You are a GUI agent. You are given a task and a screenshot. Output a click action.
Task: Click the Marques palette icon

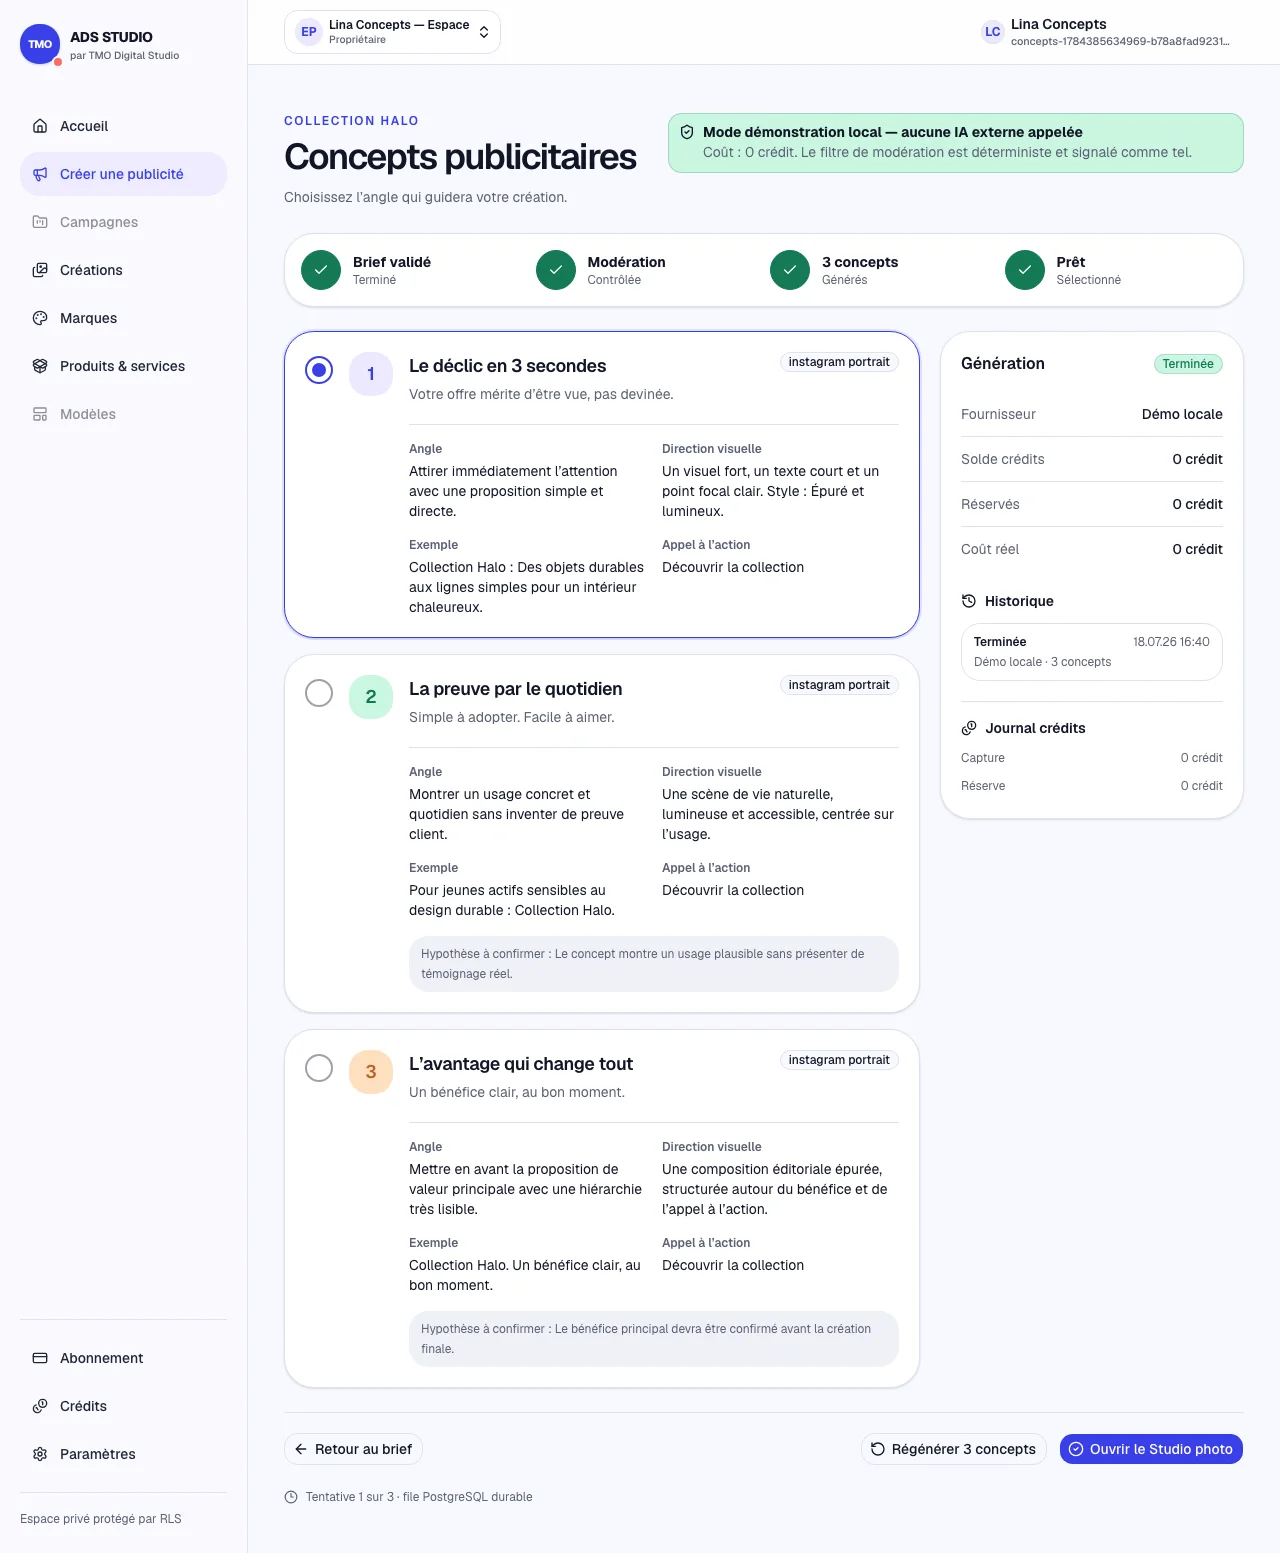40,318
